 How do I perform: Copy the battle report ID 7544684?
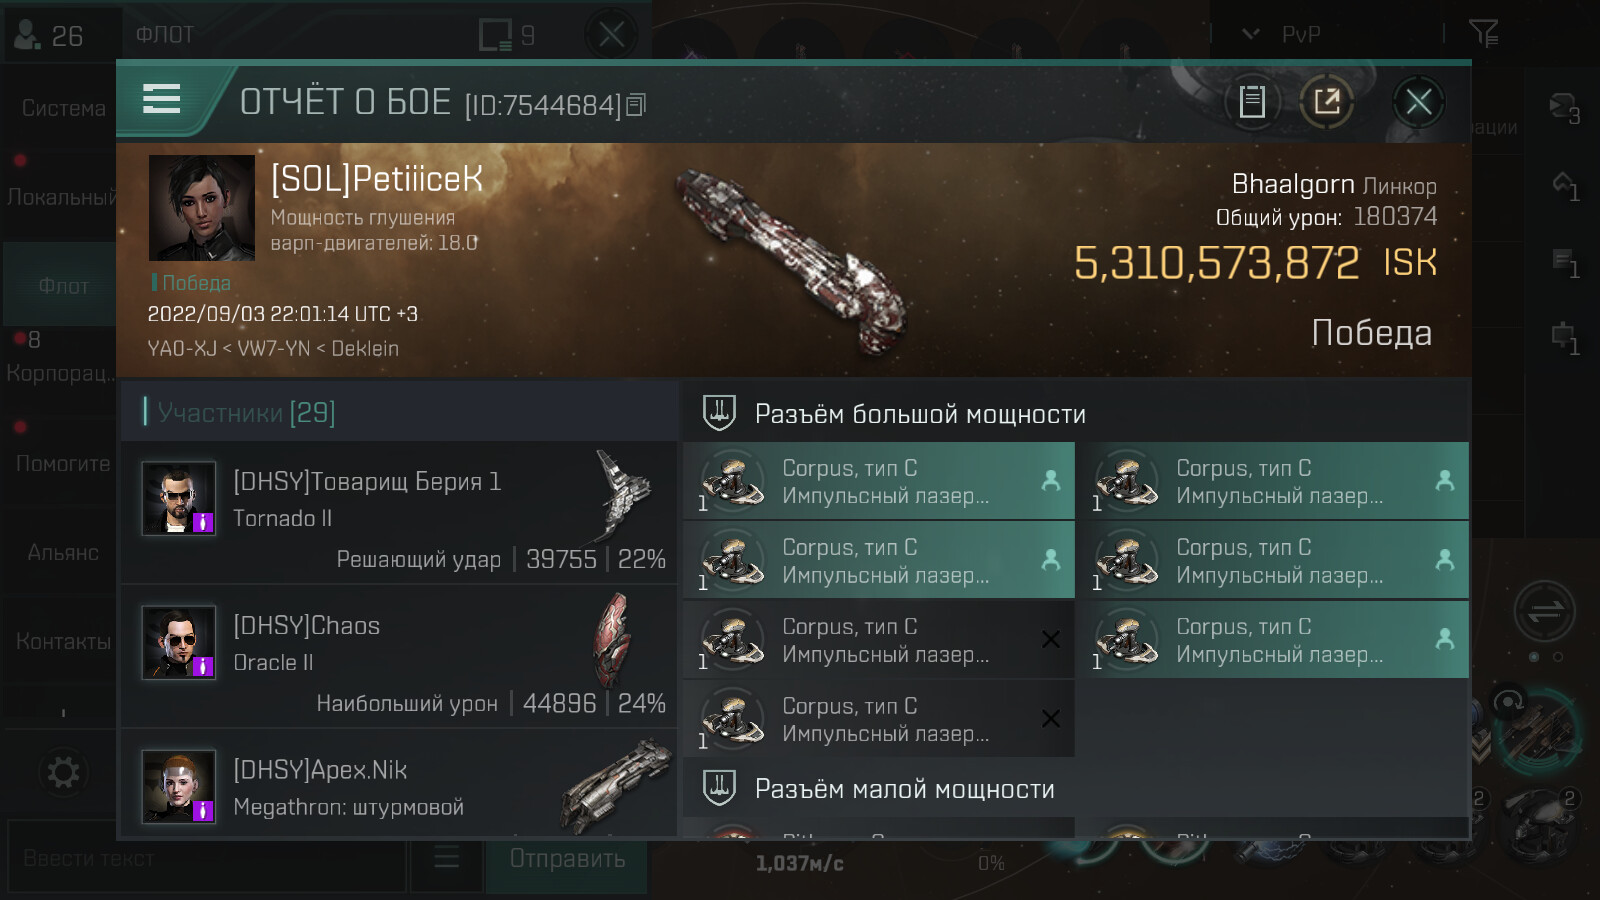637,104
